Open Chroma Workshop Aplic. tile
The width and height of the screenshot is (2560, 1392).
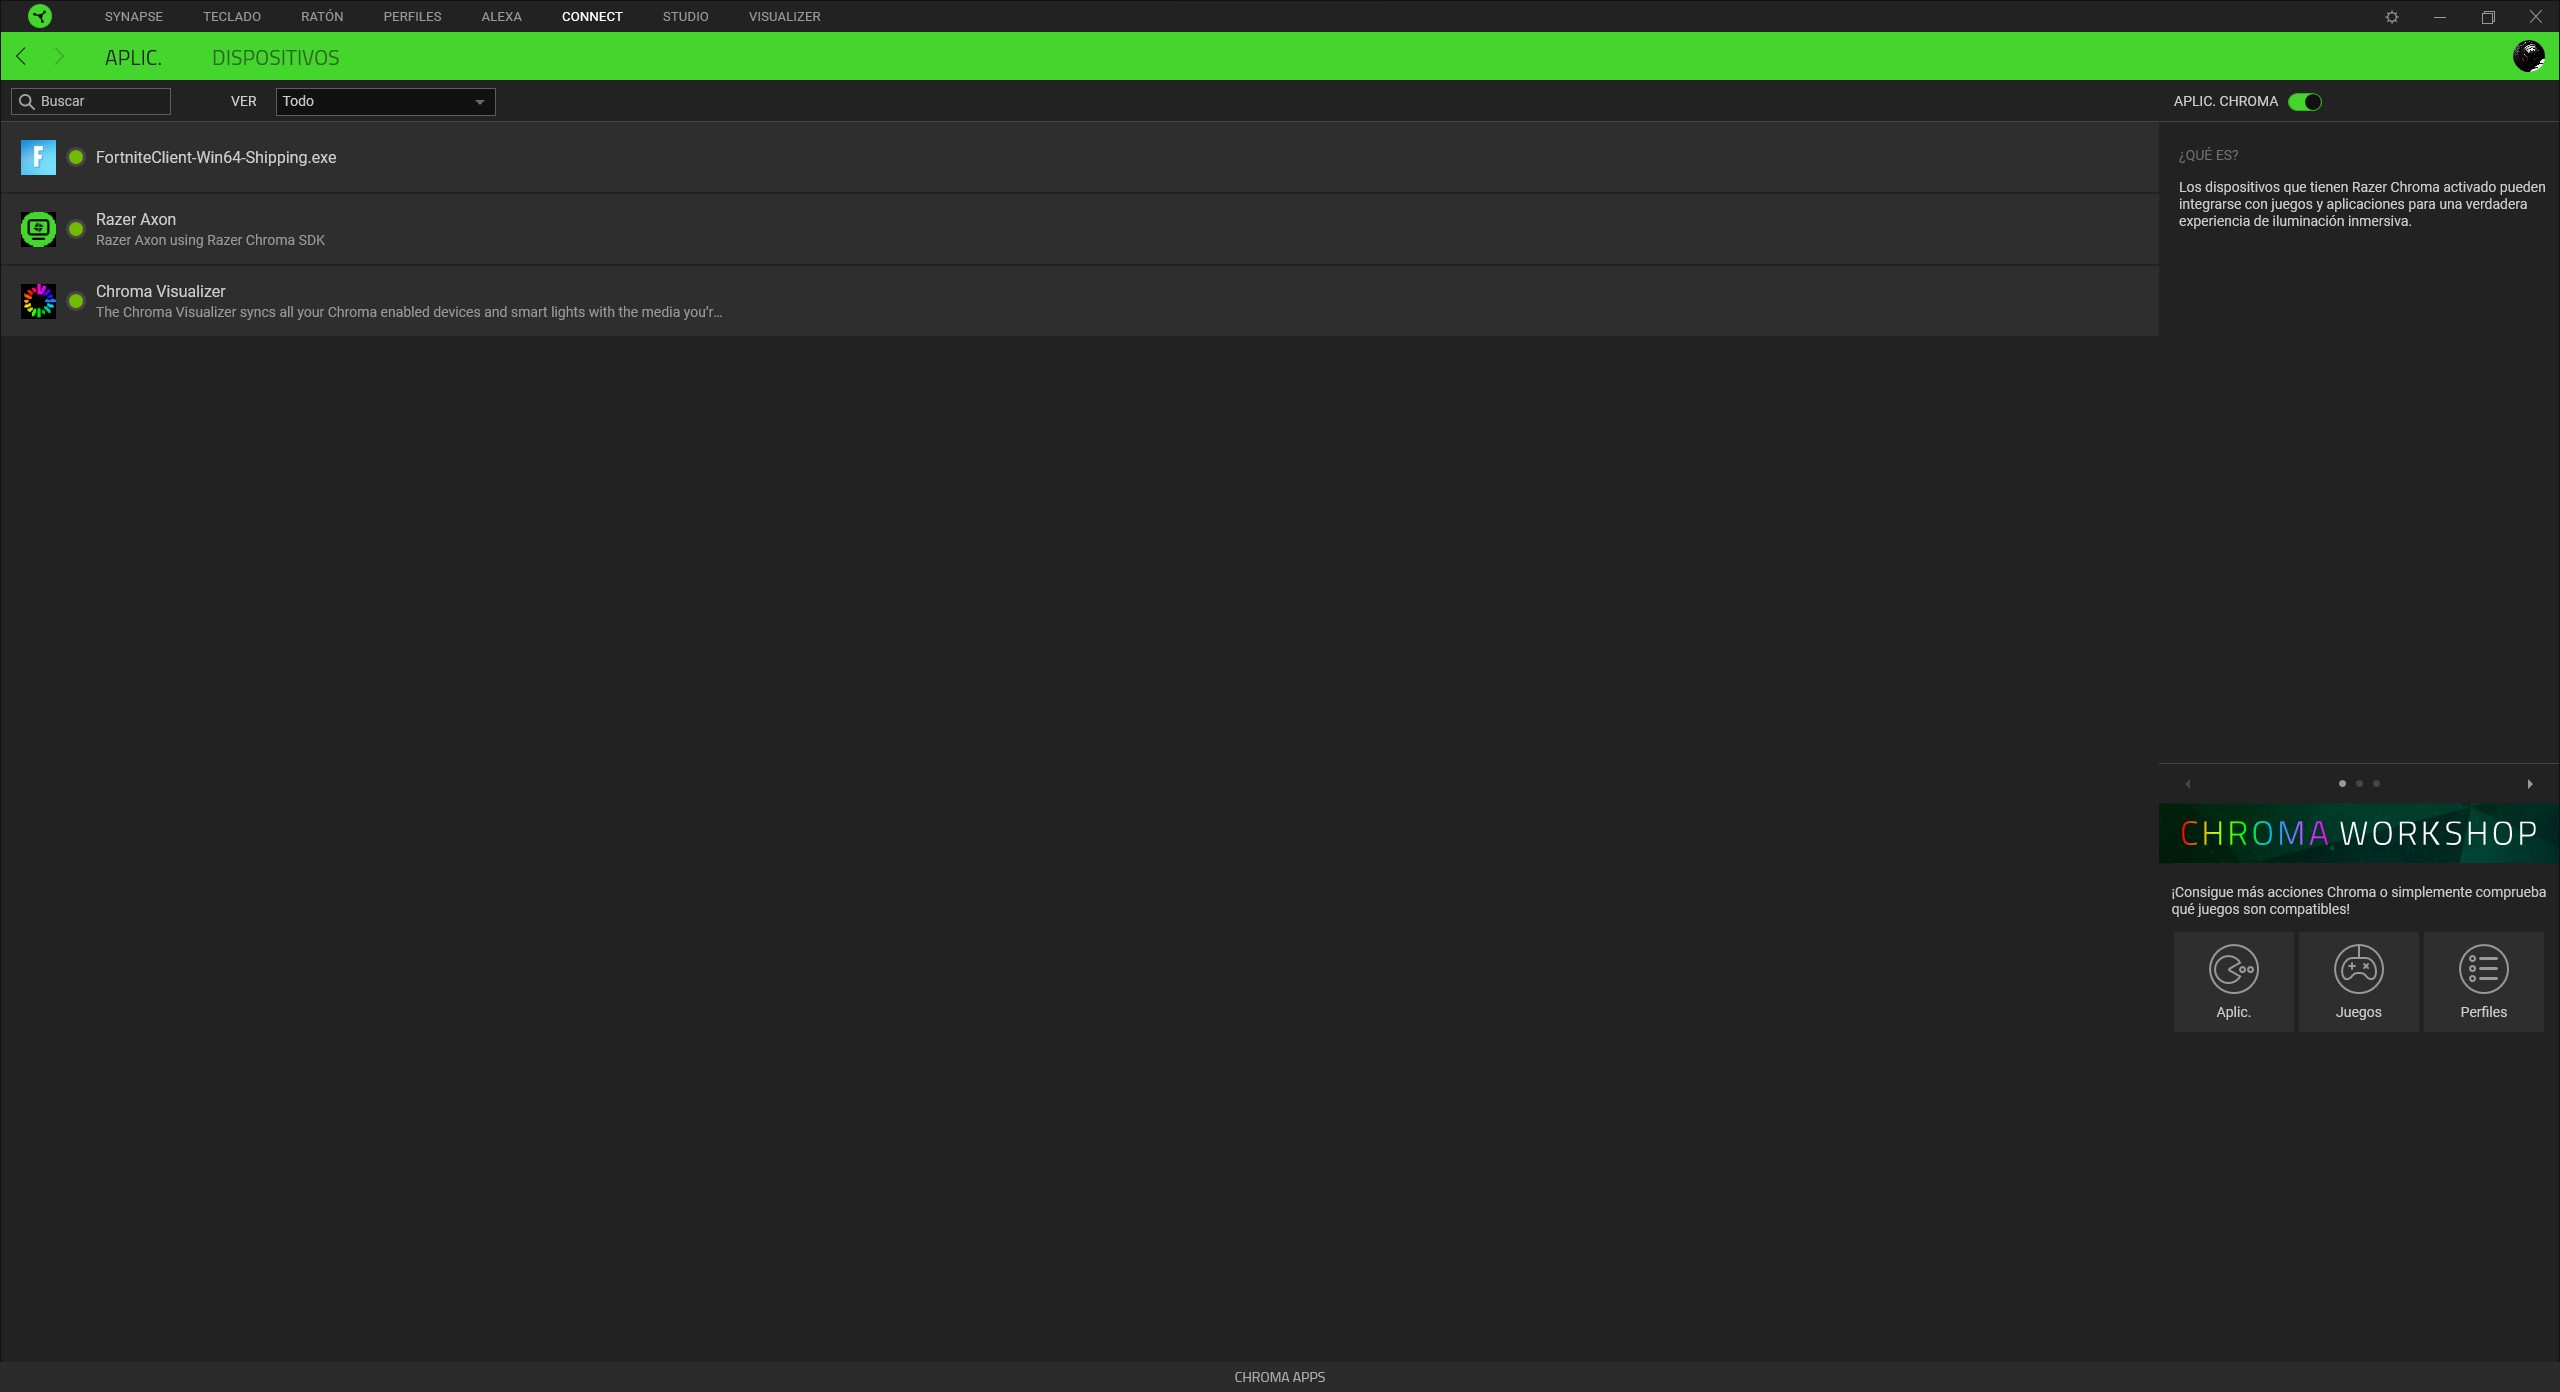[x=2233, y=982]
